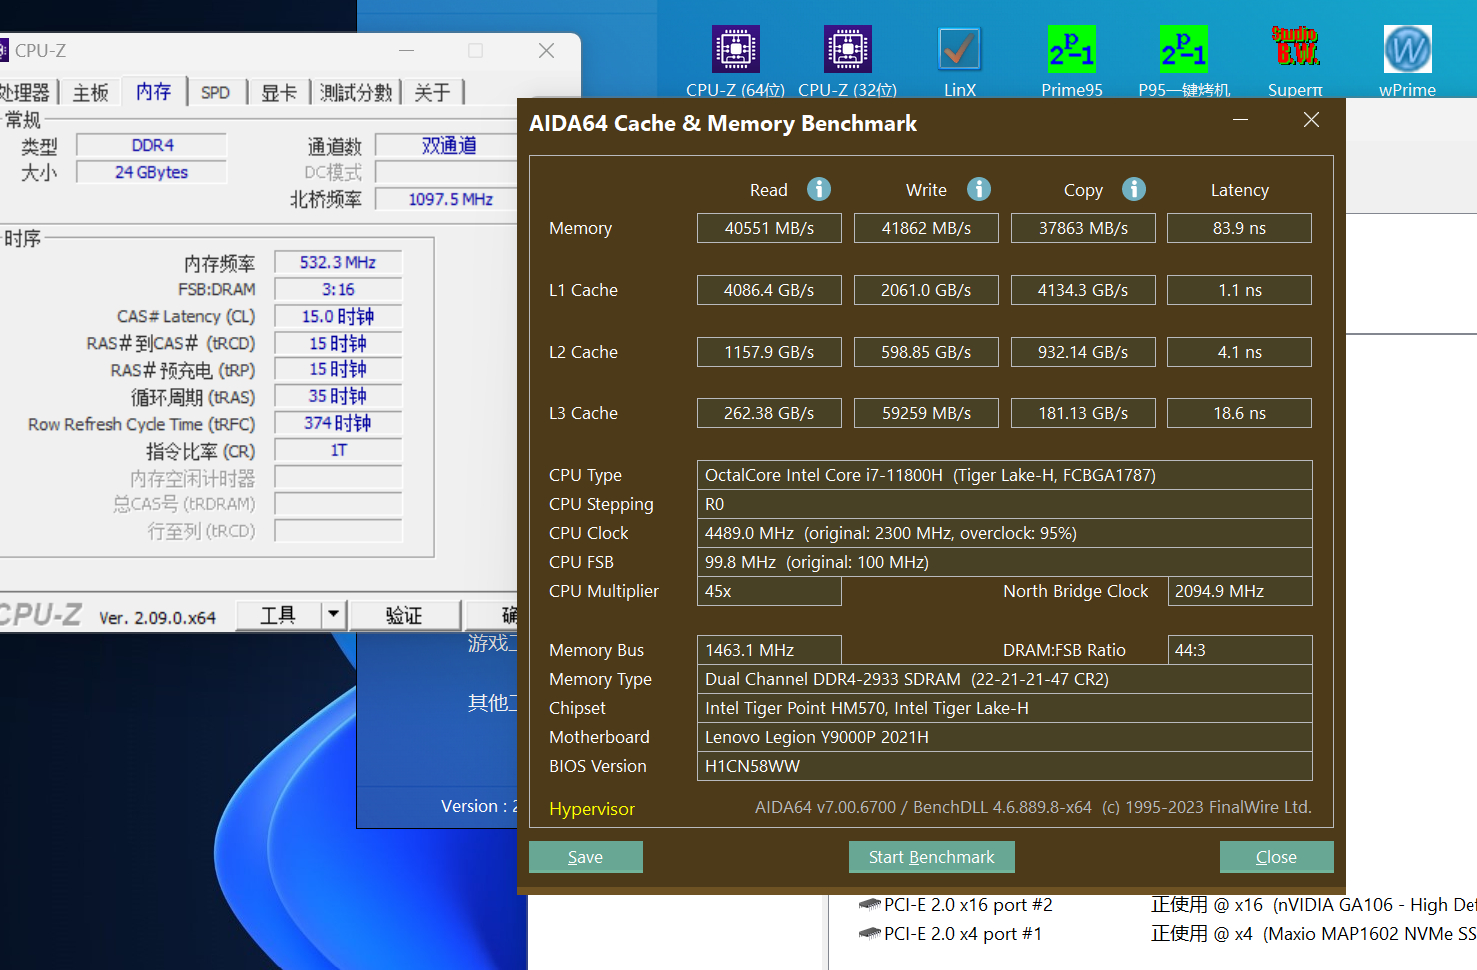Image resolution: width=1477 pixels, height=970 pixels.
Task: Click the DRAM:FSB Ratio value 44:3
Action: point(1240,650)
